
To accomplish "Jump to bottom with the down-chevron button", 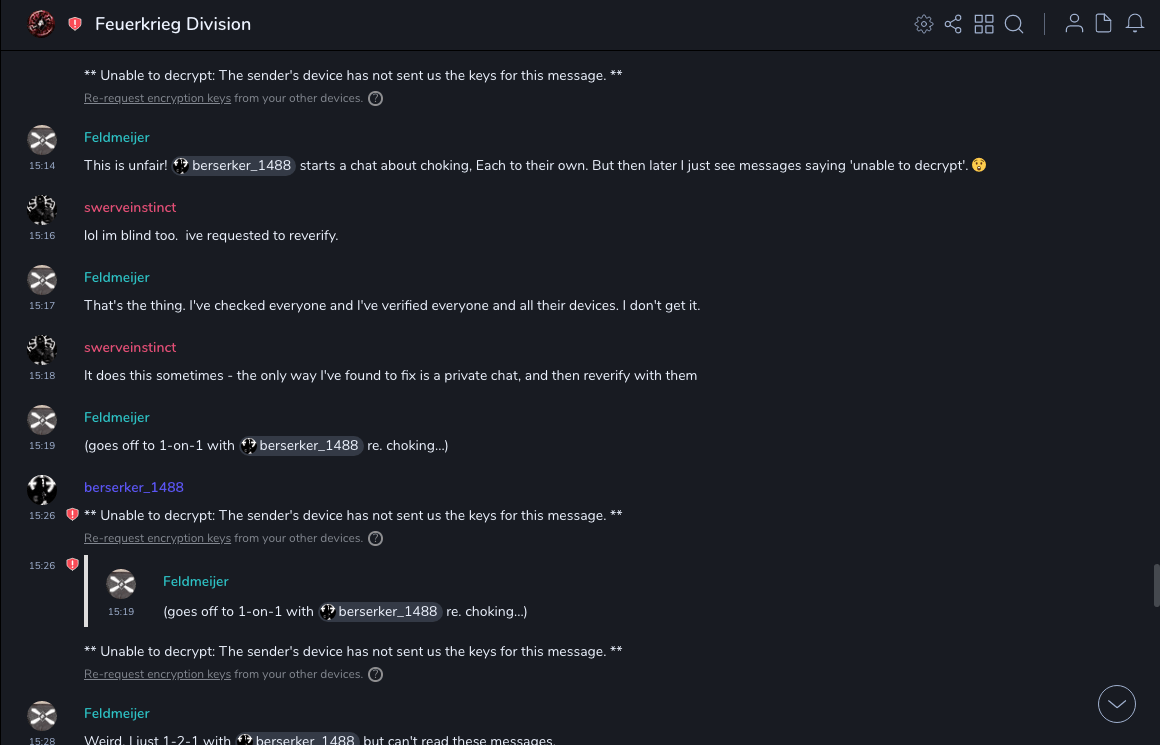I will [1117, 704].
